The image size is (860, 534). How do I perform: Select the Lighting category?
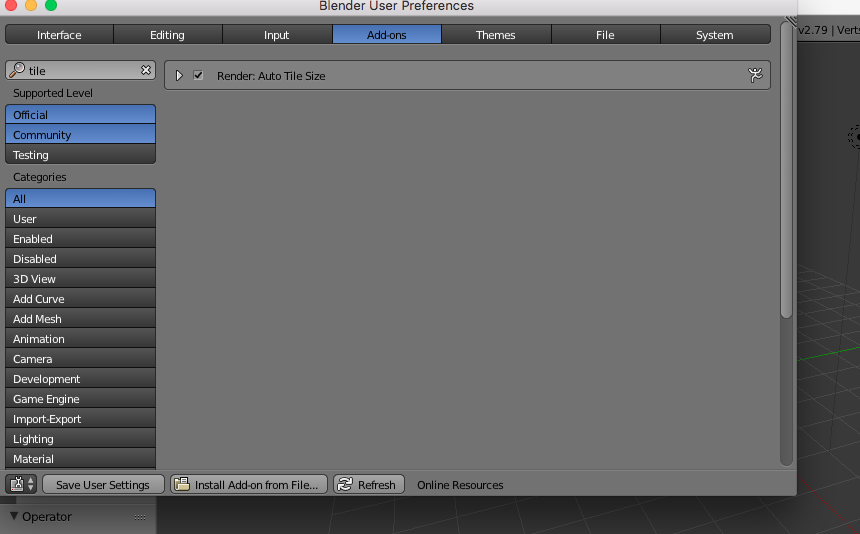click(x=81, y=439)
